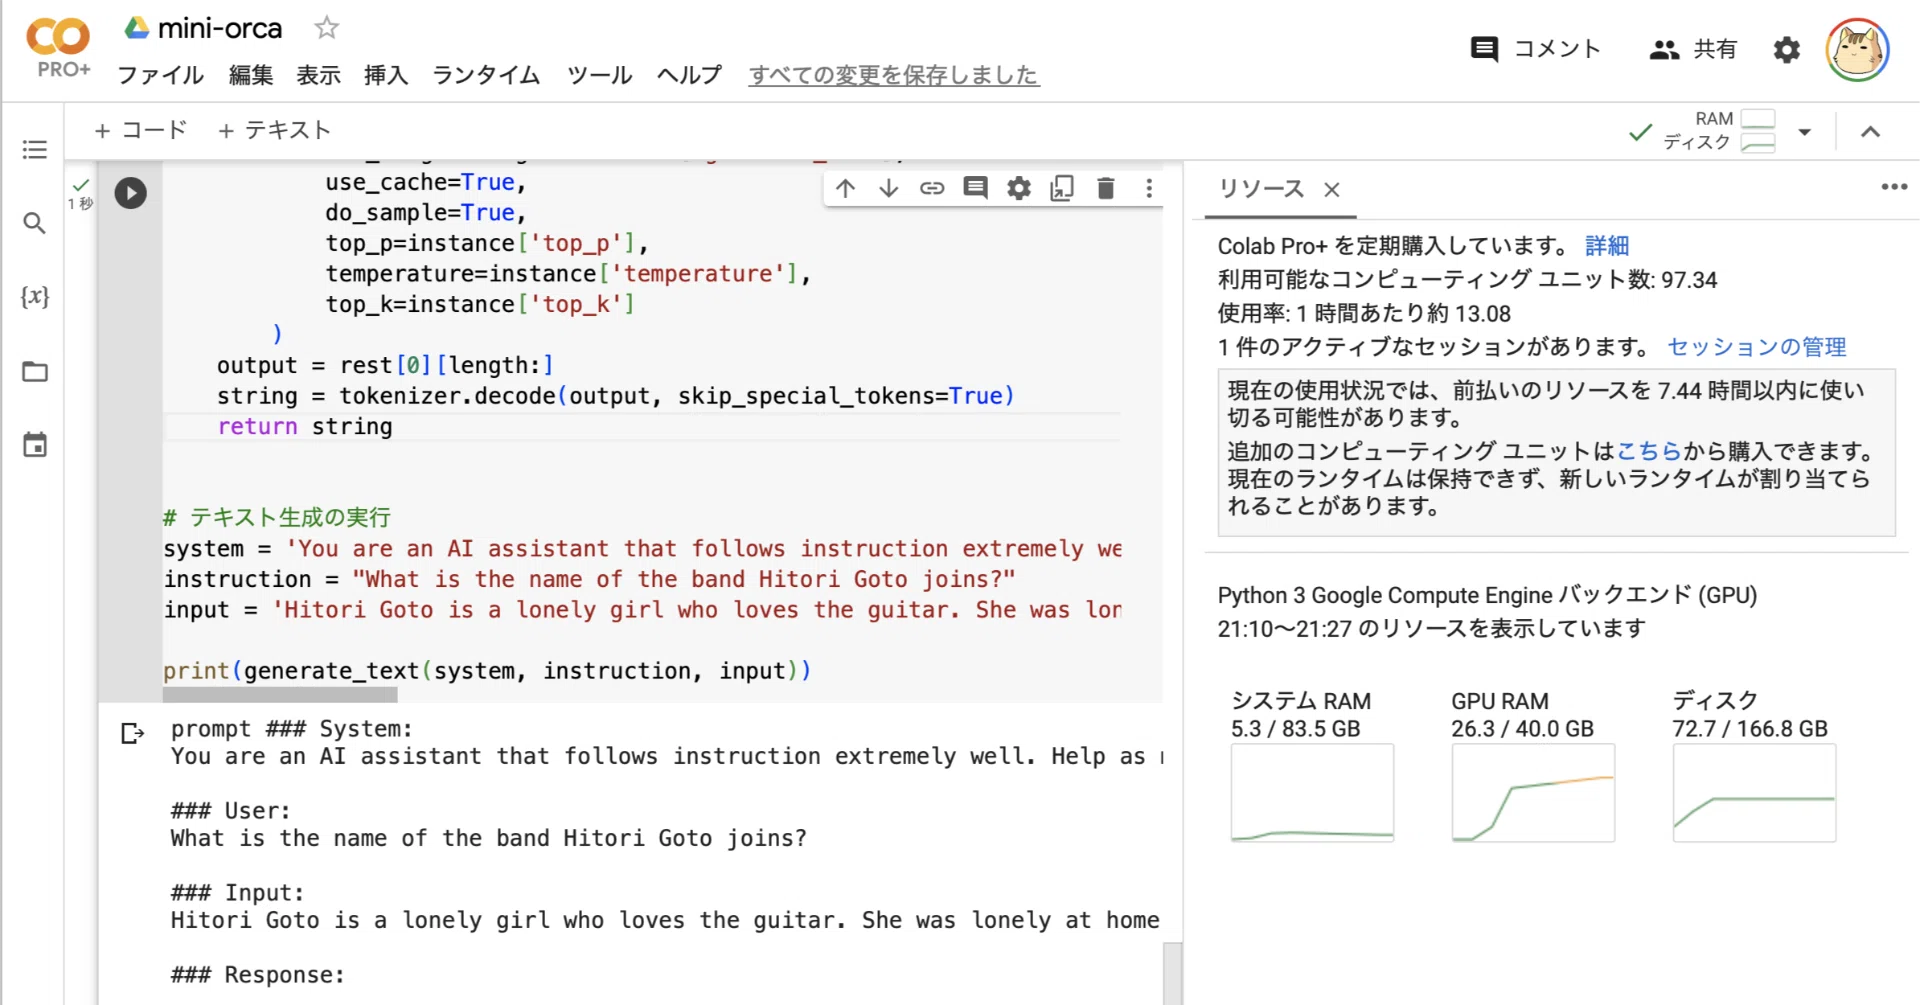Viewport: 1920px width, 1005px height.
Task: Open the 詳細 link
Action: click(x=1606, y=246)
